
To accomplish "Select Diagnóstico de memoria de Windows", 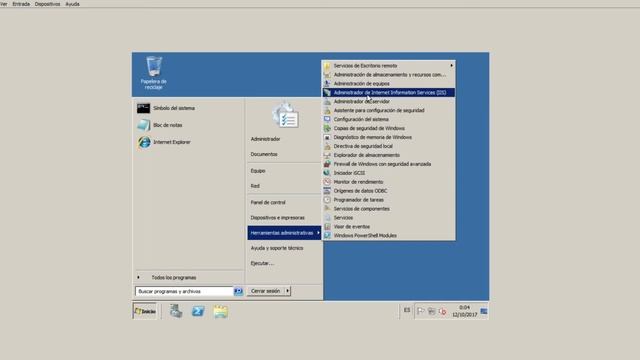I will (388, 137).
